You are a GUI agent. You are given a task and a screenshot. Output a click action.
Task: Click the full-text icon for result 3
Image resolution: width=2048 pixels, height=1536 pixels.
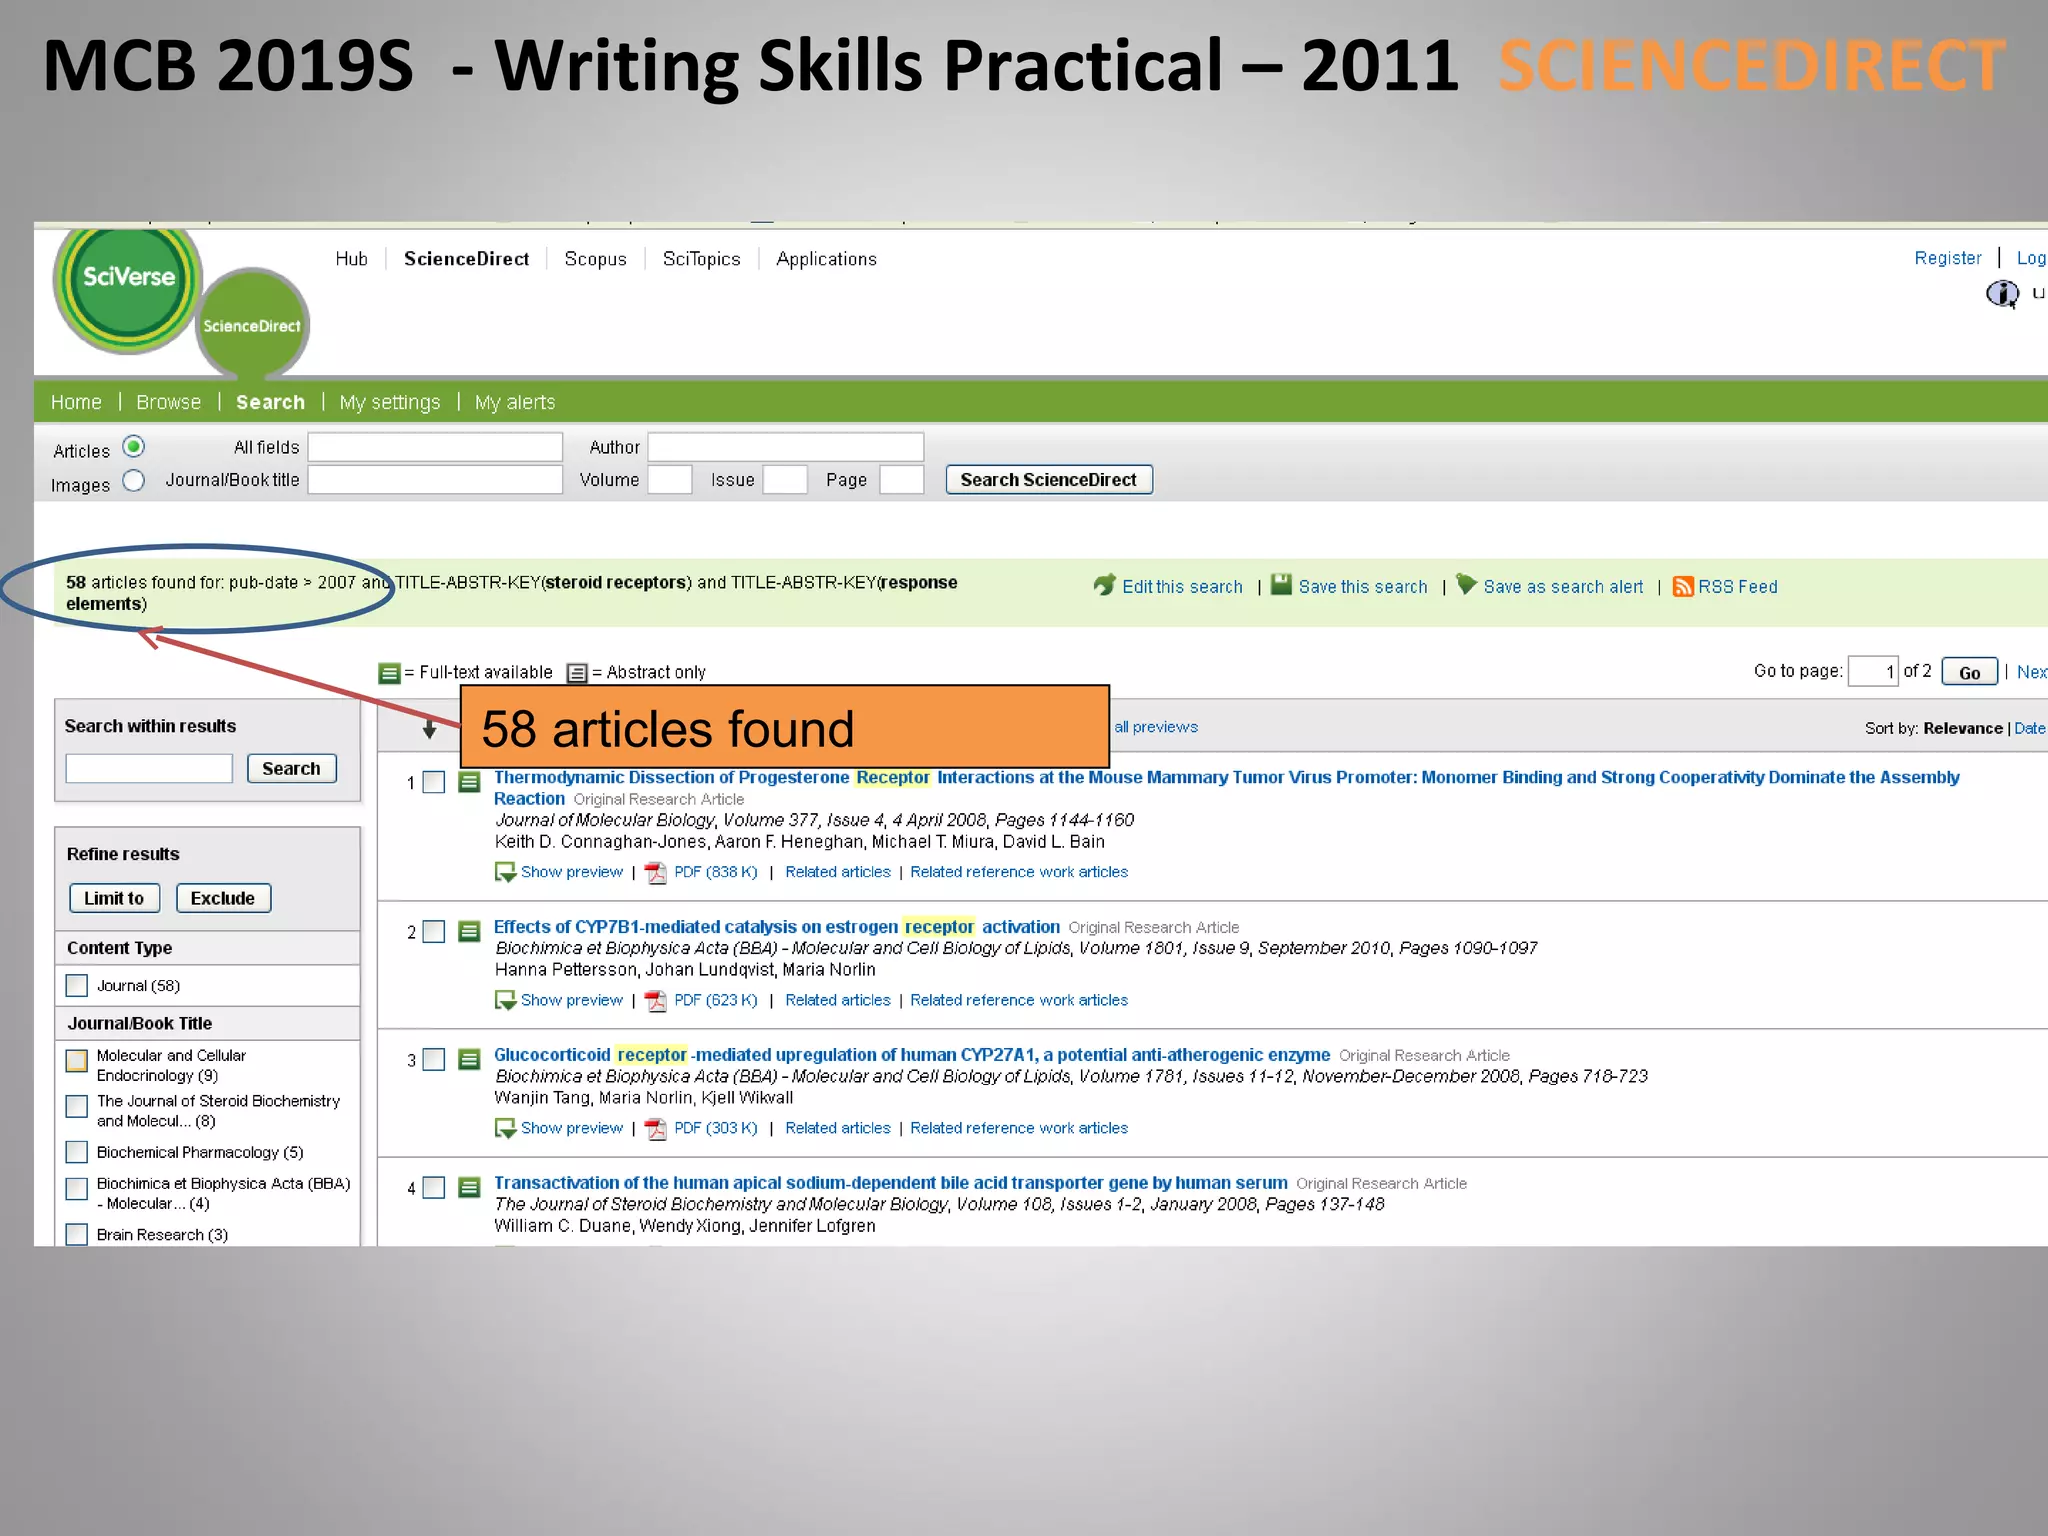click(469, 1059)
